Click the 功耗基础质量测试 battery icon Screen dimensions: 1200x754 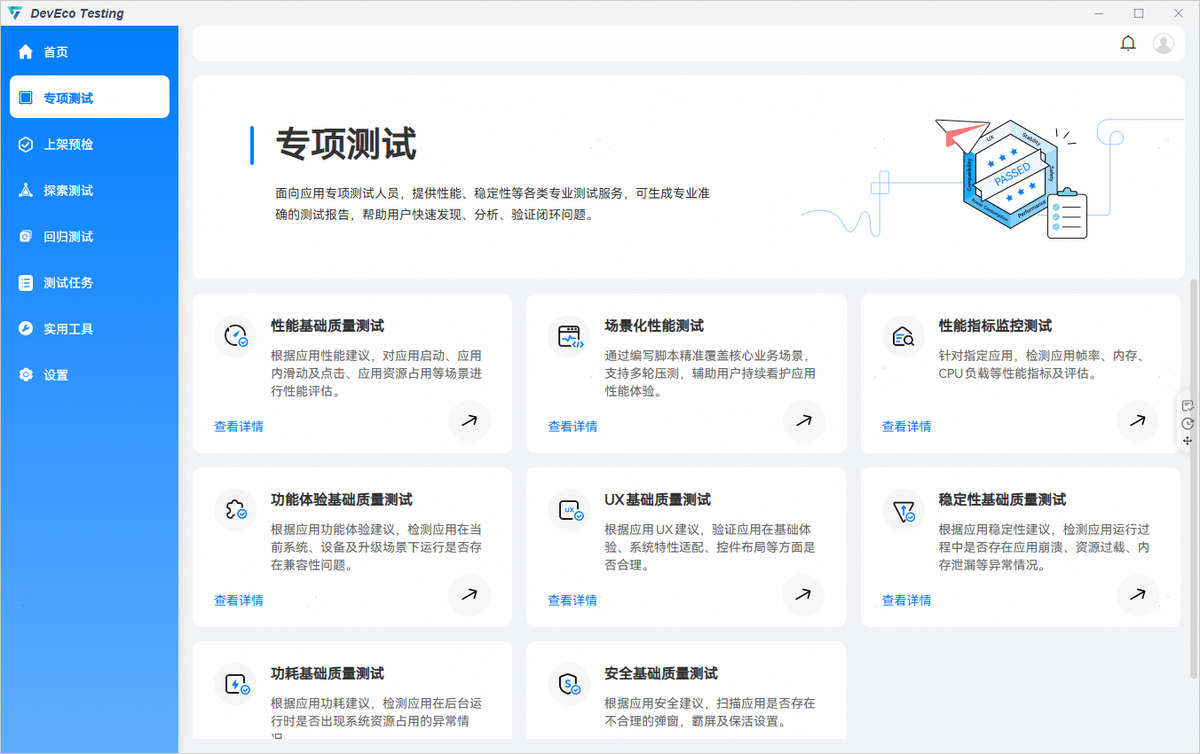pos(236,685)
